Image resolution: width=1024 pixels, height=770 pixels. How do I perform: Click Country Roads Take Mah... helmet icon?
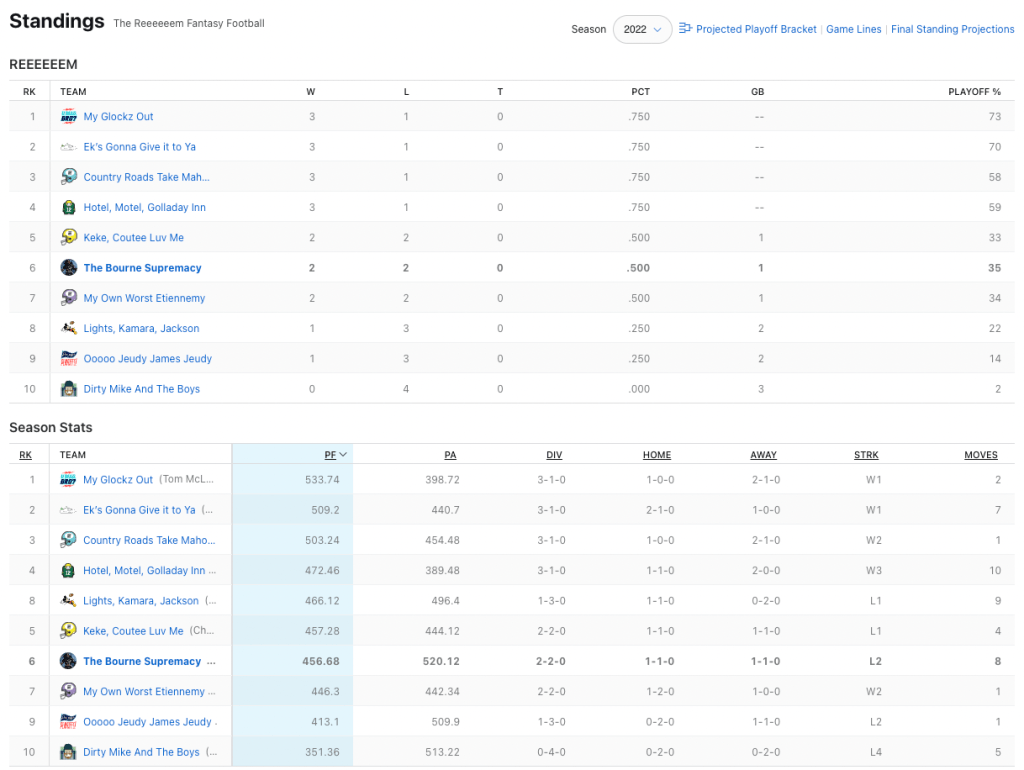69,177
